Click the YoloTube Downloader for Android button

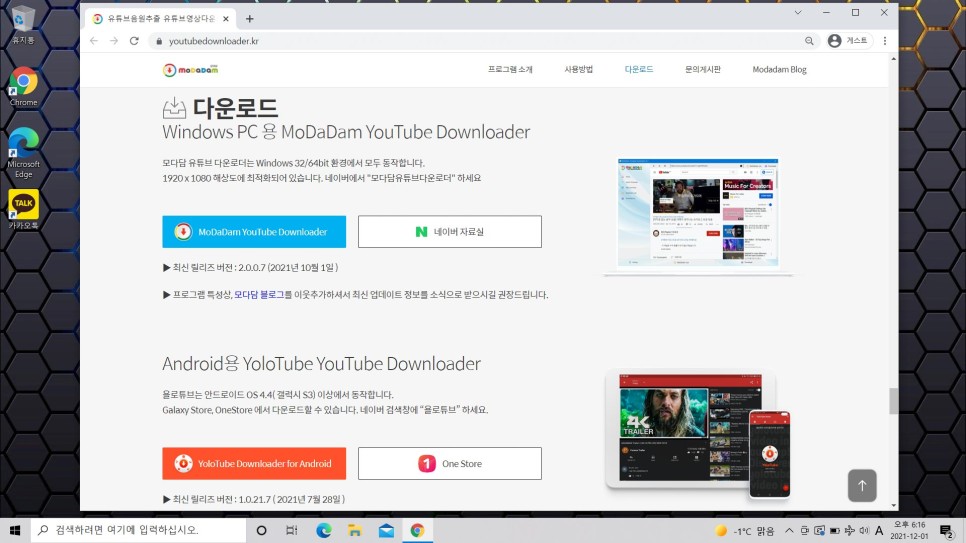[254, 463]
